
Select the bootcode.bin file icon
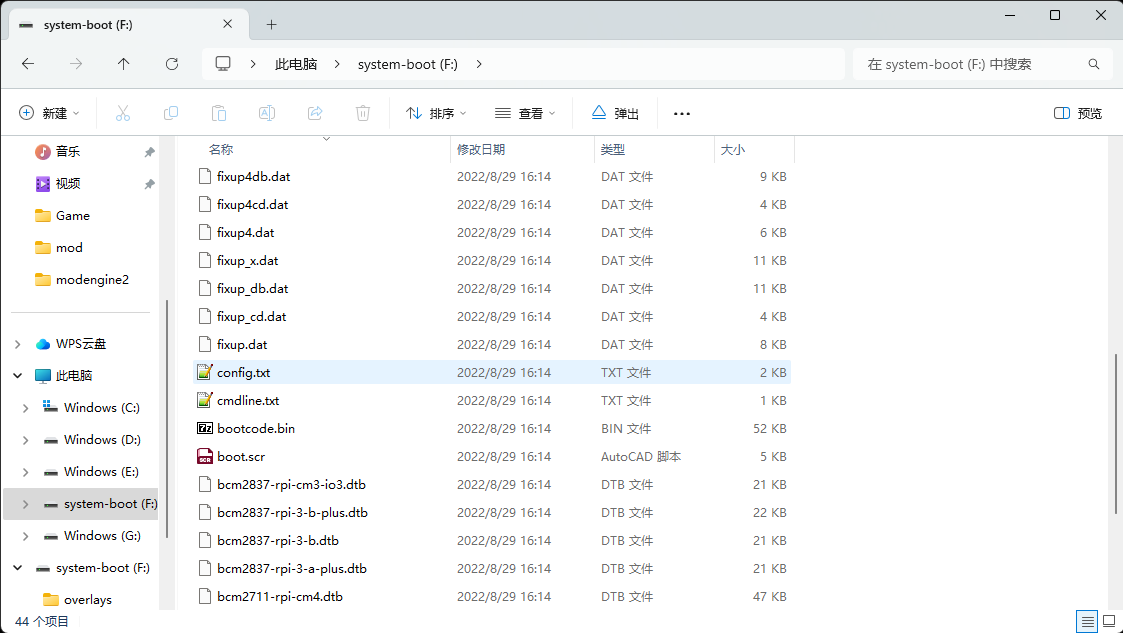coord(205,428)
